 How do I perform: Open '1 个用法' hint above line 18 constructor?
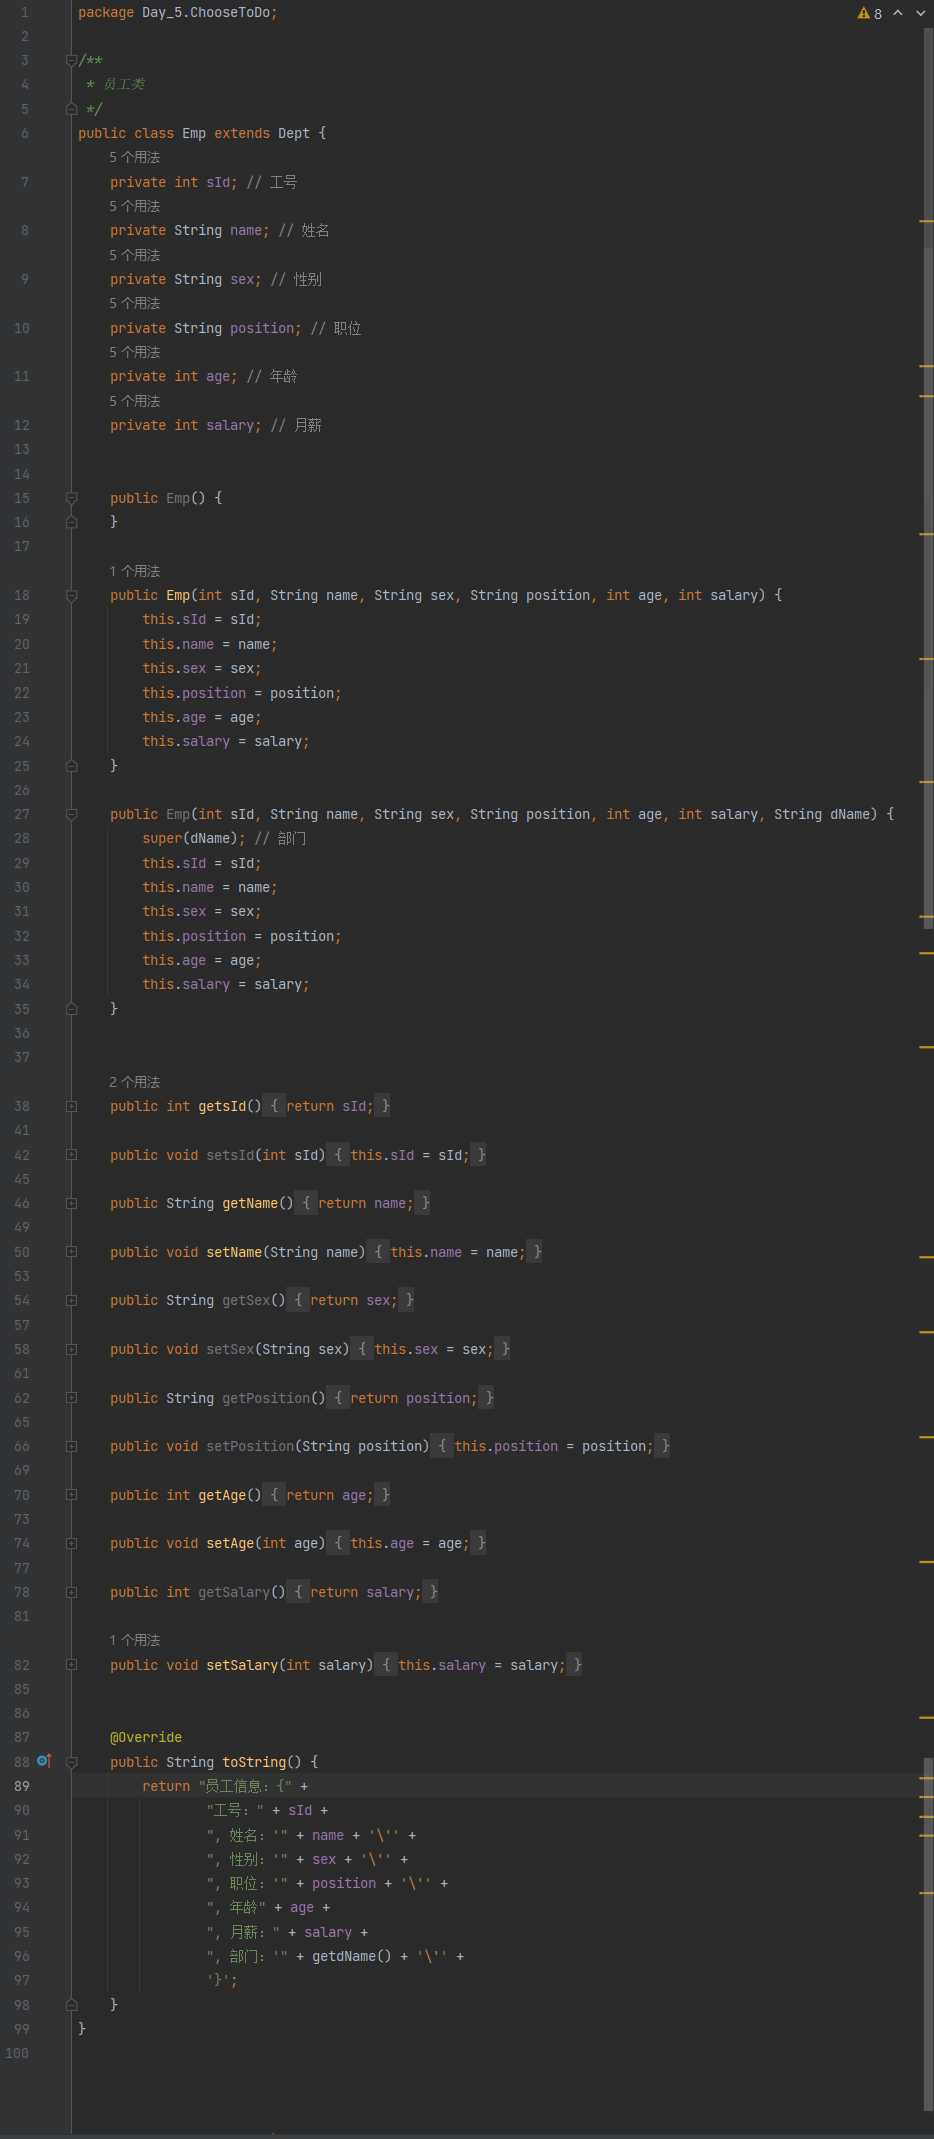click(135, 571)
